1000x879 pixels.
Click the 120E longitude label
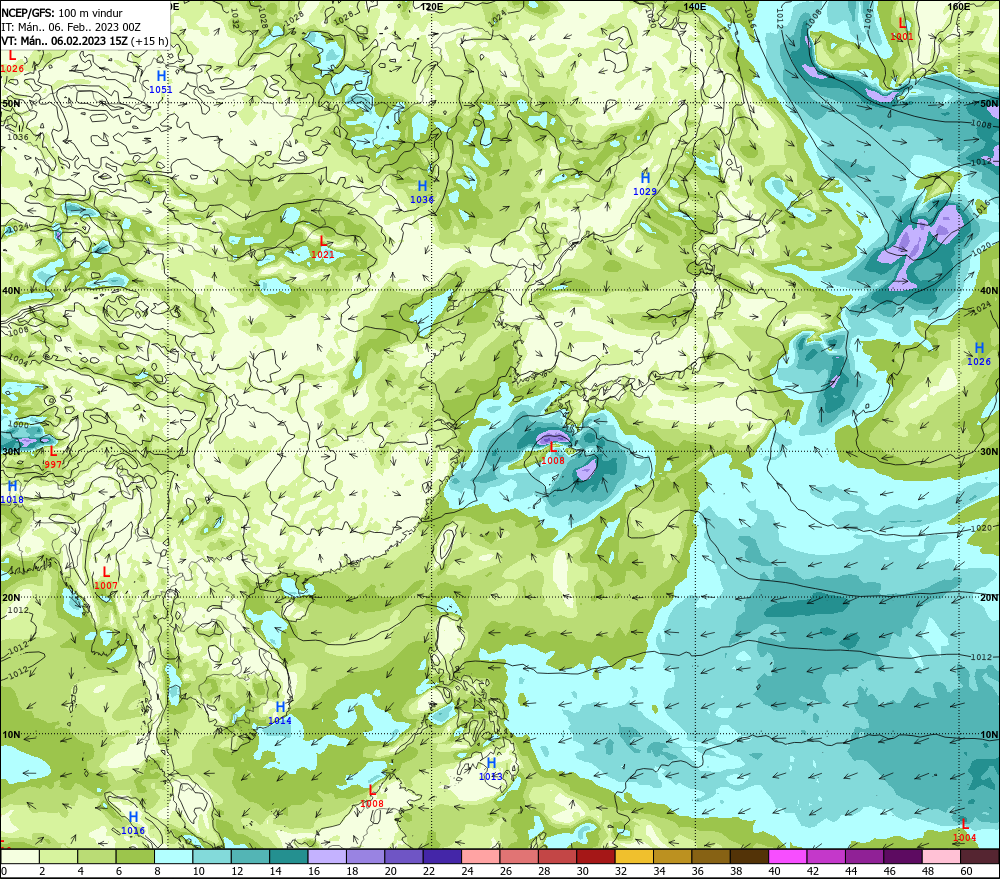point(432,6)
